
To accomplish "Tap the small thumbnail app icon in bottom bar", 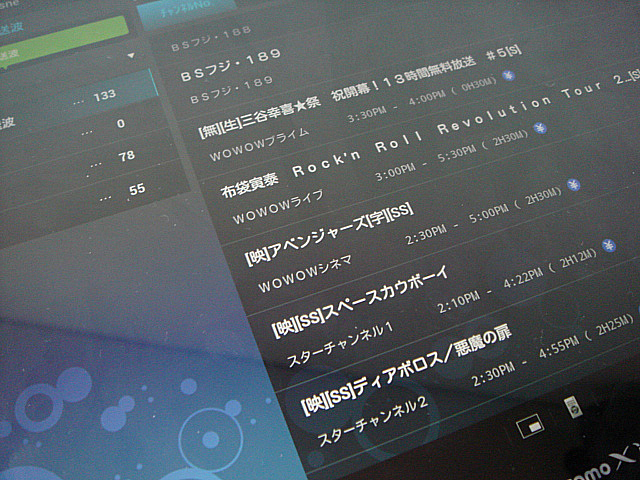I will click(x=573, y=407).
